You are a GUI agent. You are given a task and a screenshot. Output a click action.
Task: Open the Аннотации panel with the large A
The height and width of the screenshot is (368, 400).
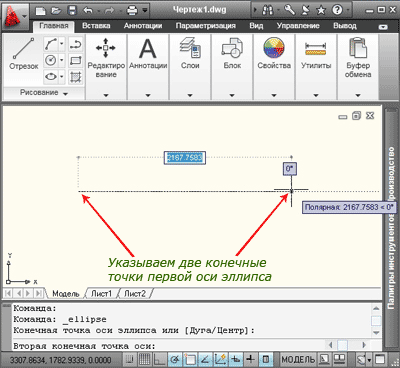pos(148,67)
